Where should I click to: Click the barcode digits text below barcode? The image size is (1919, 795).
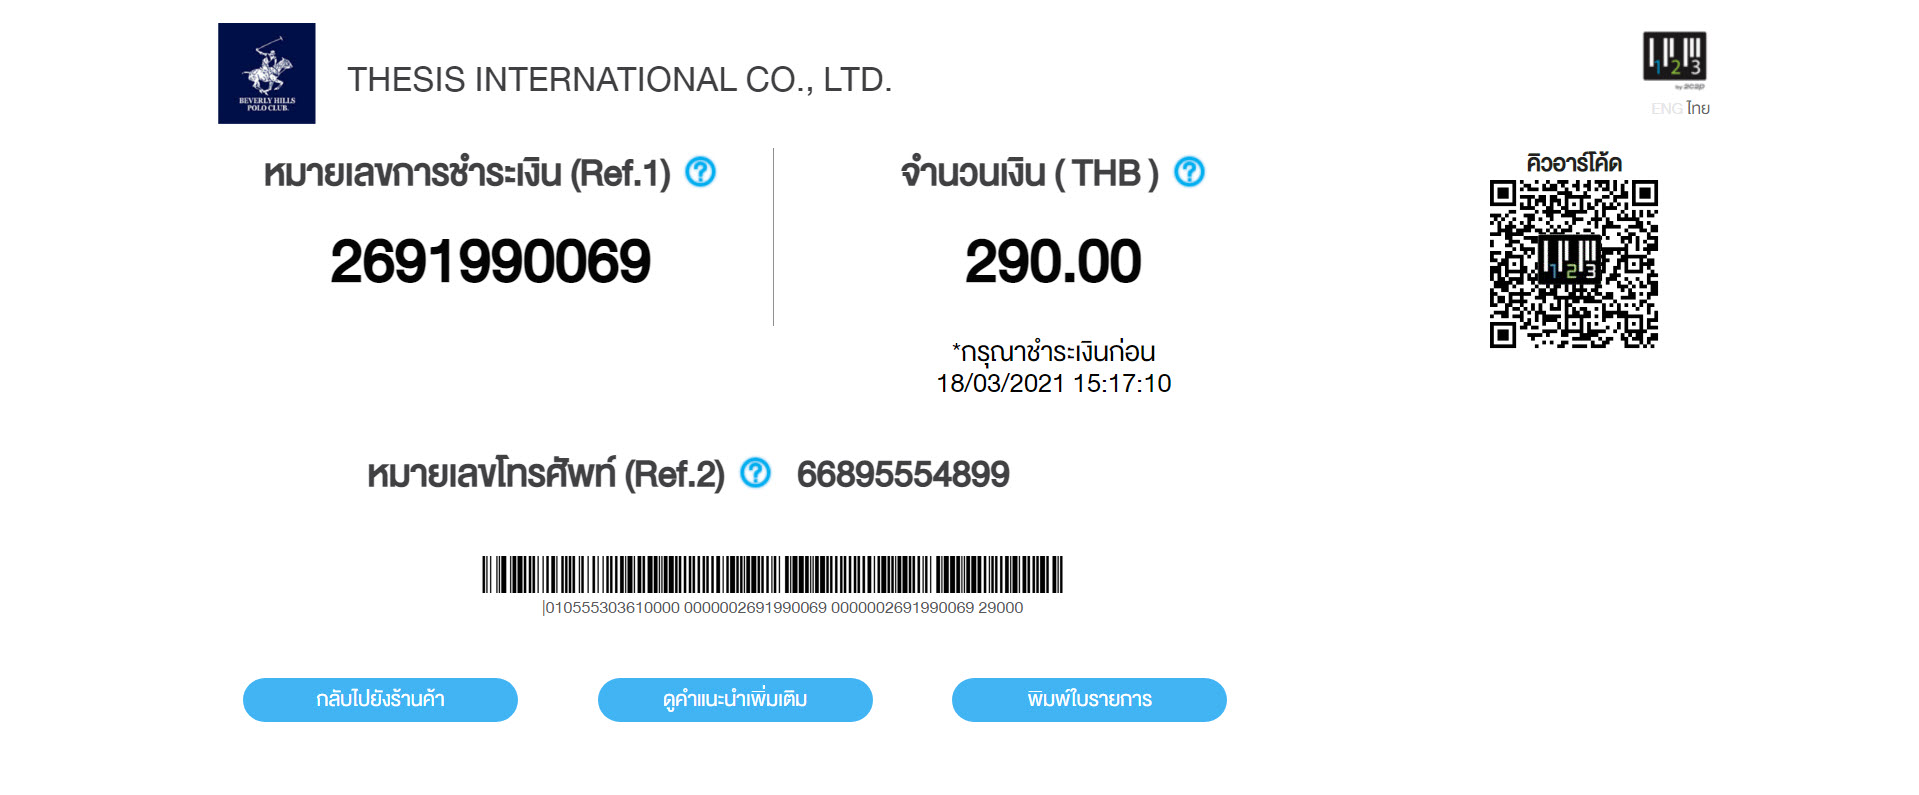click(782, 608)
